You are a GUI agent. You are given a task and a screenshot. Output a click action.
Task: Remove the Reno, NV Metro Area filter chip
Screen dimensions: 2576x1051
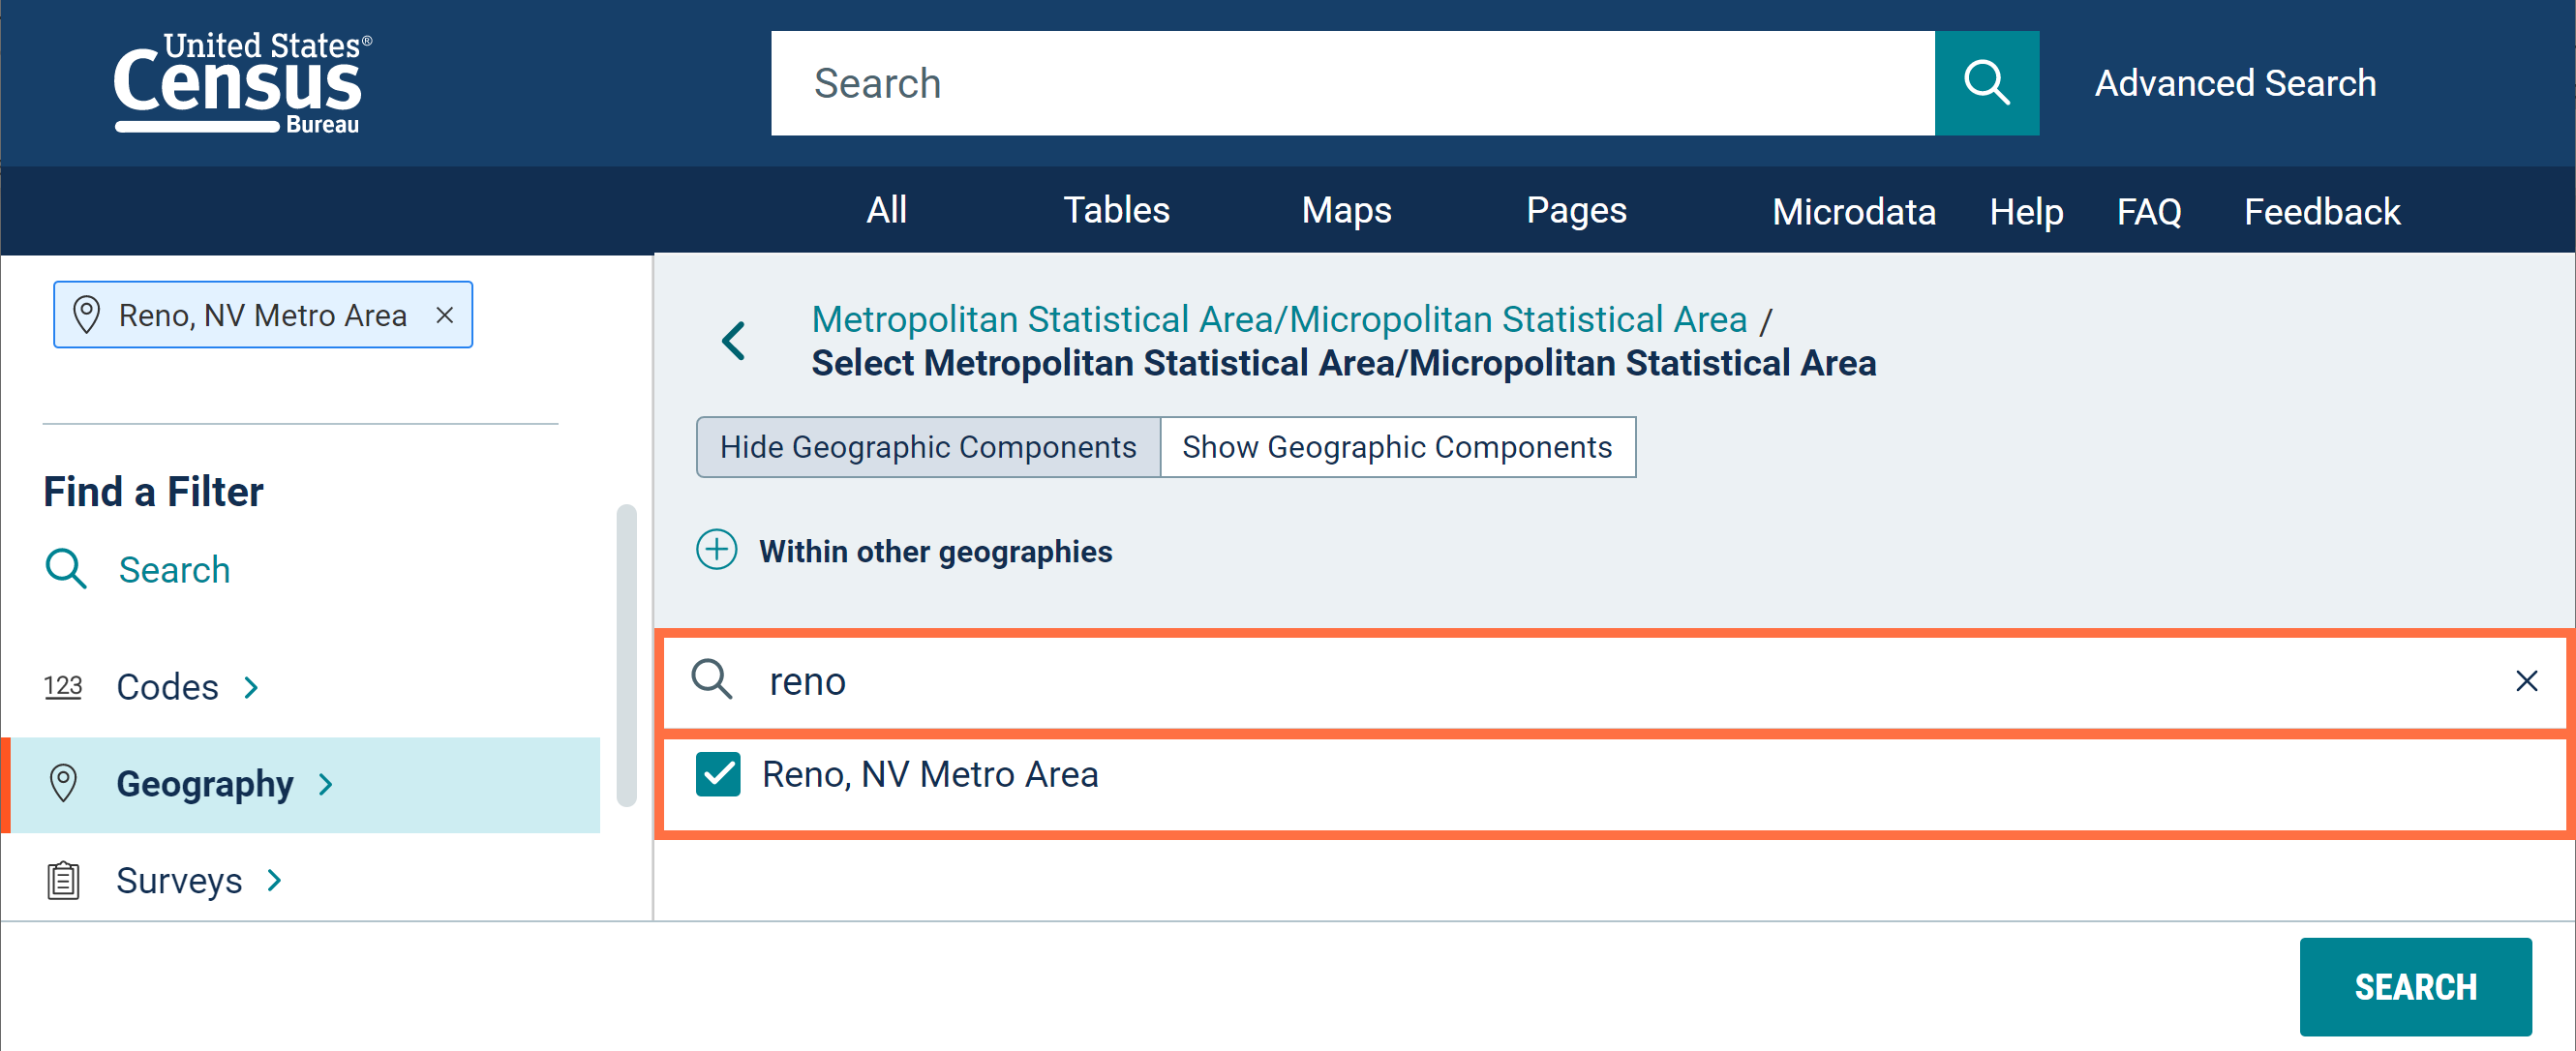445,315
